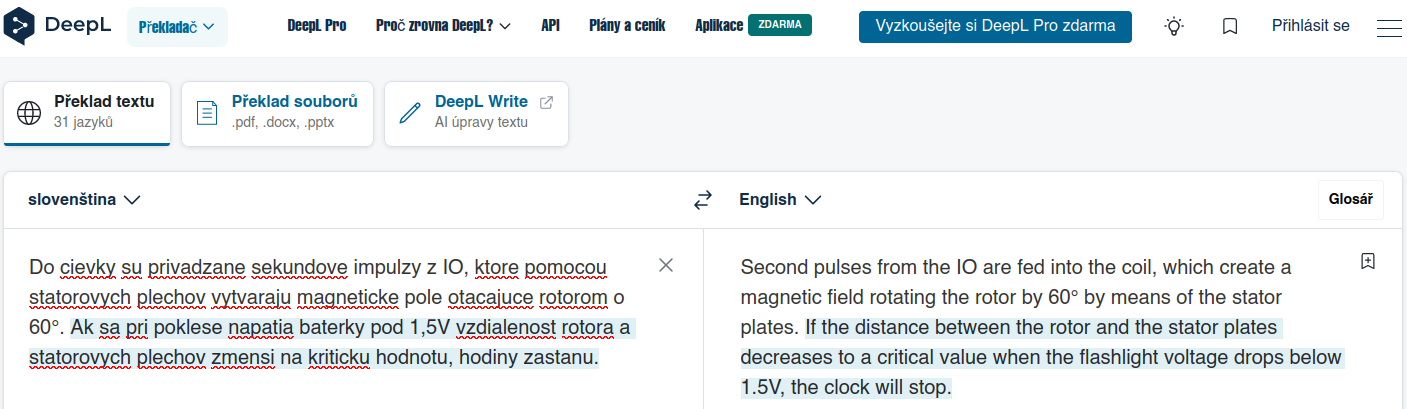Open the slovenština source language dropdown
Viewport: 1407px width, 409px height.
(x=84, y=200)
